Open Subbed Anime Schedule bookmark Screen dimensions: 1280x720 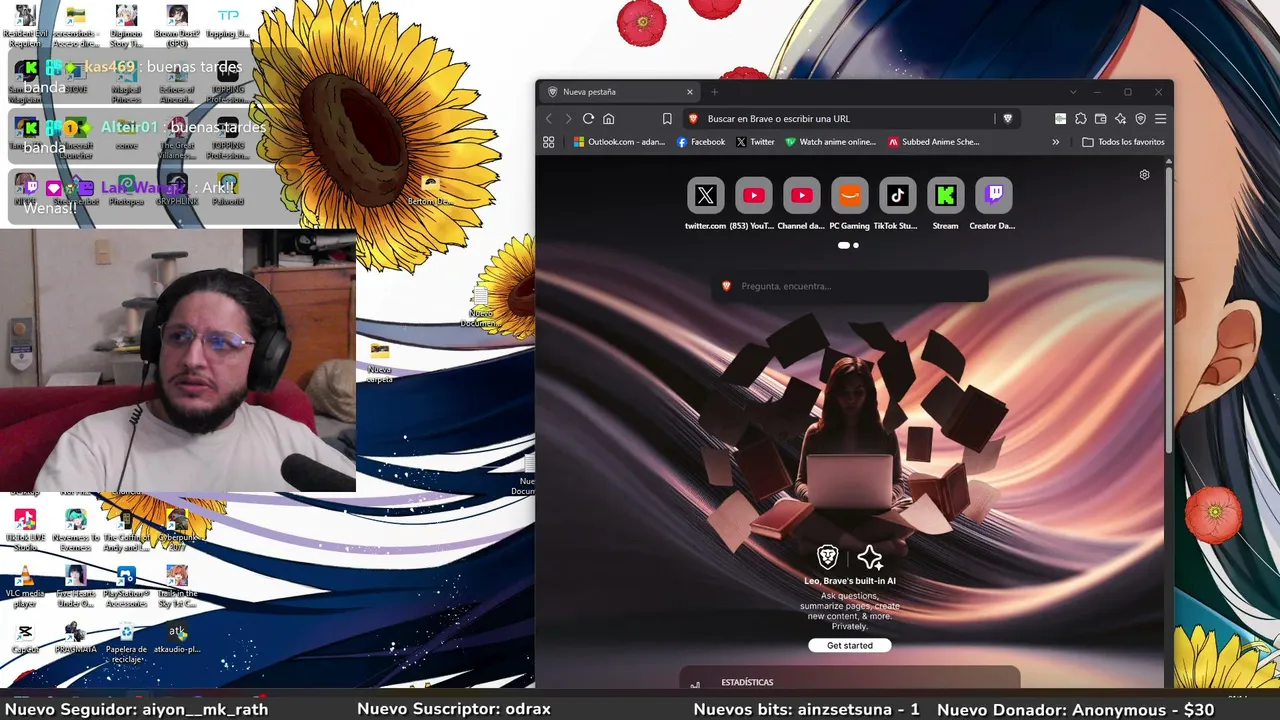934,142
